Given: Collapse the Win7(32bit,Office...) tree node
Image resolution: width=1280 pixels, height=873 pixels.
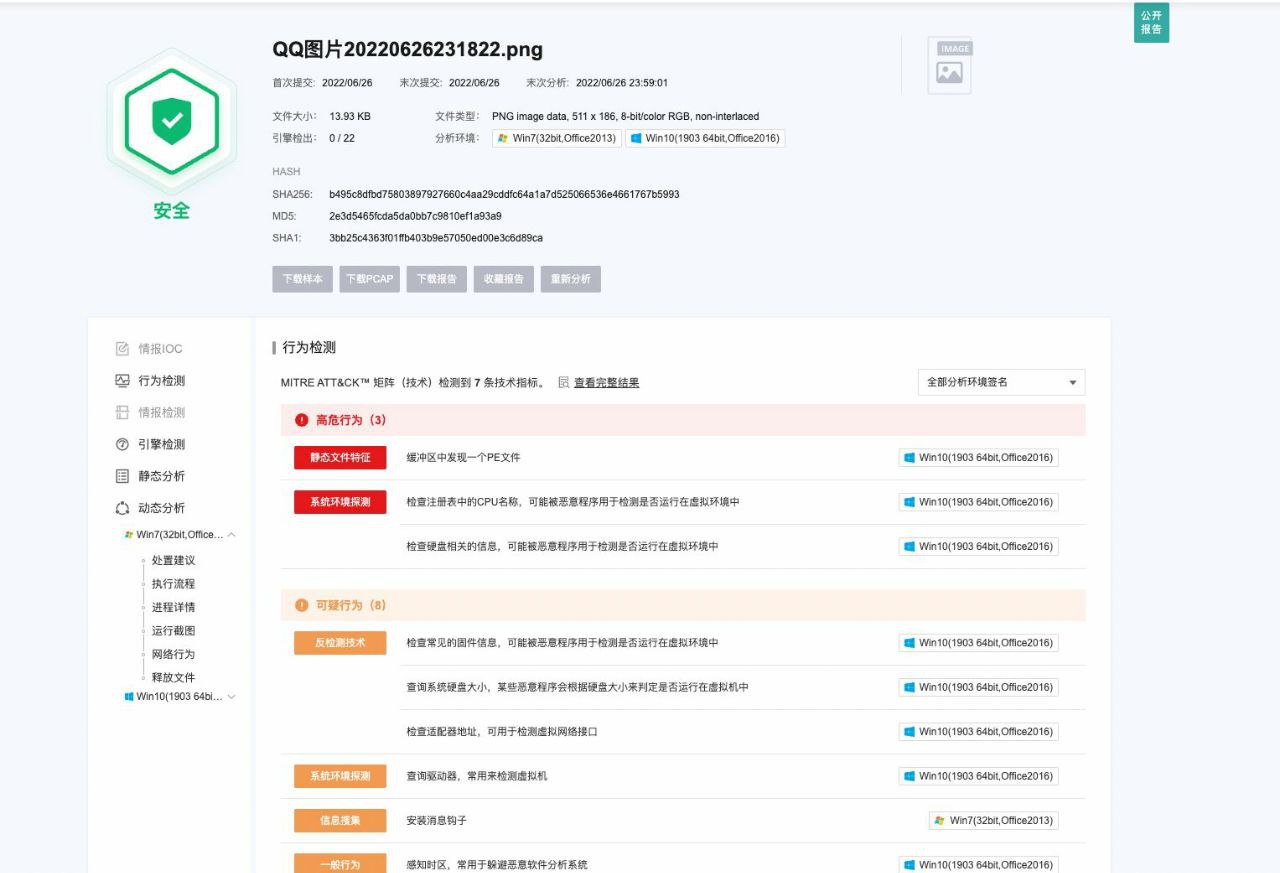Looking at the screenshot, I should pos(231,535).
